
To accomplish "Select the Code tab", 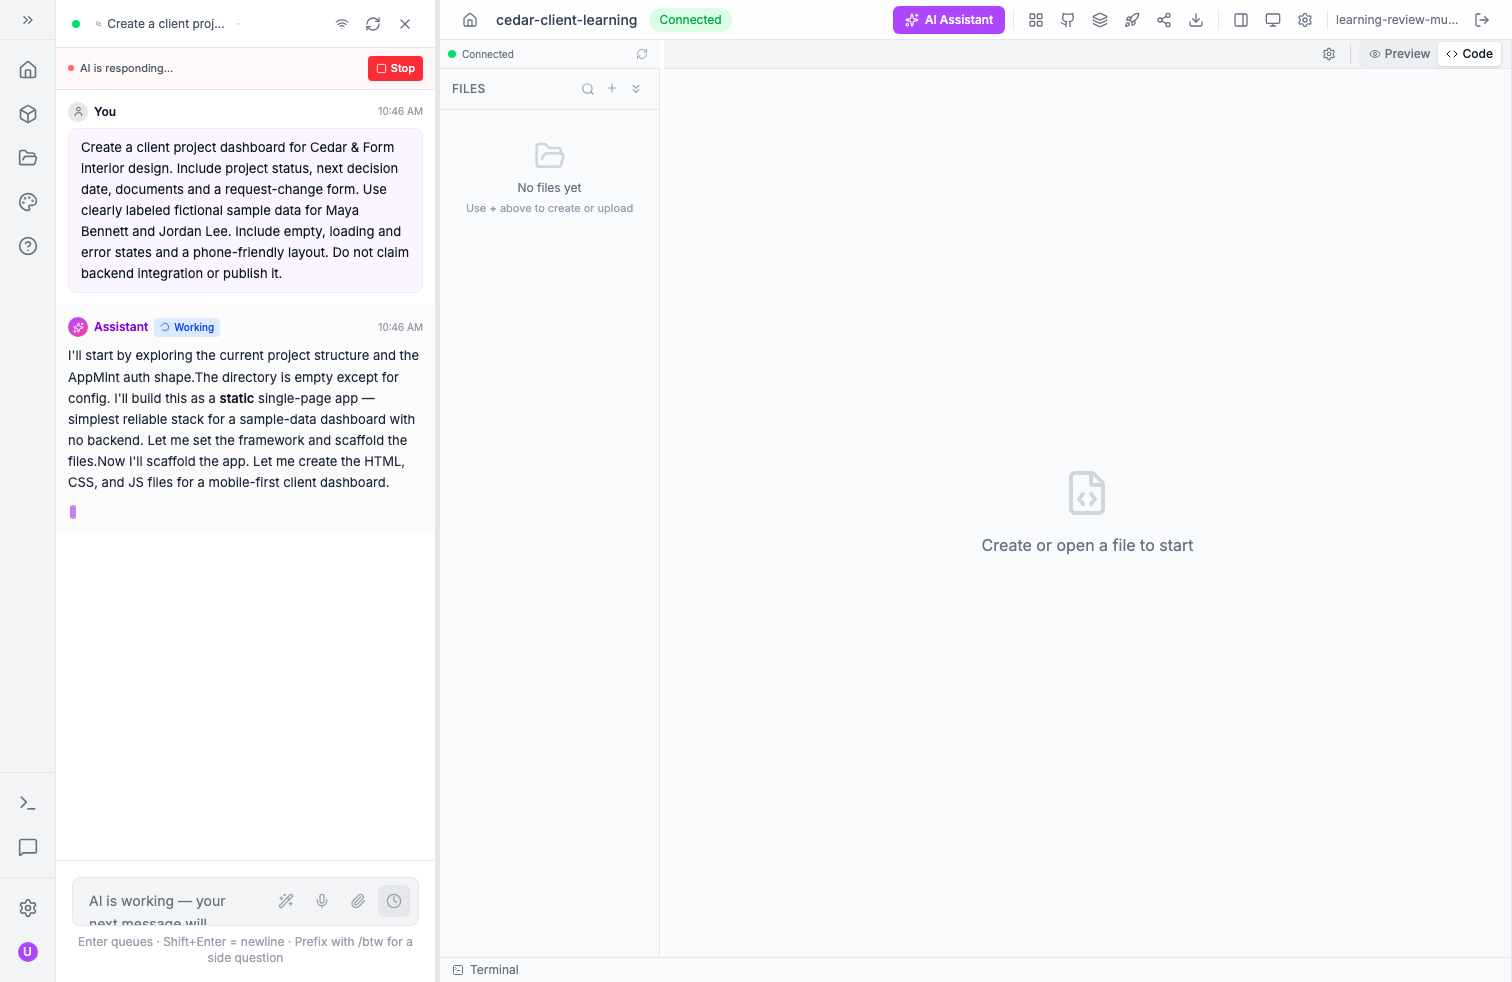I will [x=1469, y=54].
